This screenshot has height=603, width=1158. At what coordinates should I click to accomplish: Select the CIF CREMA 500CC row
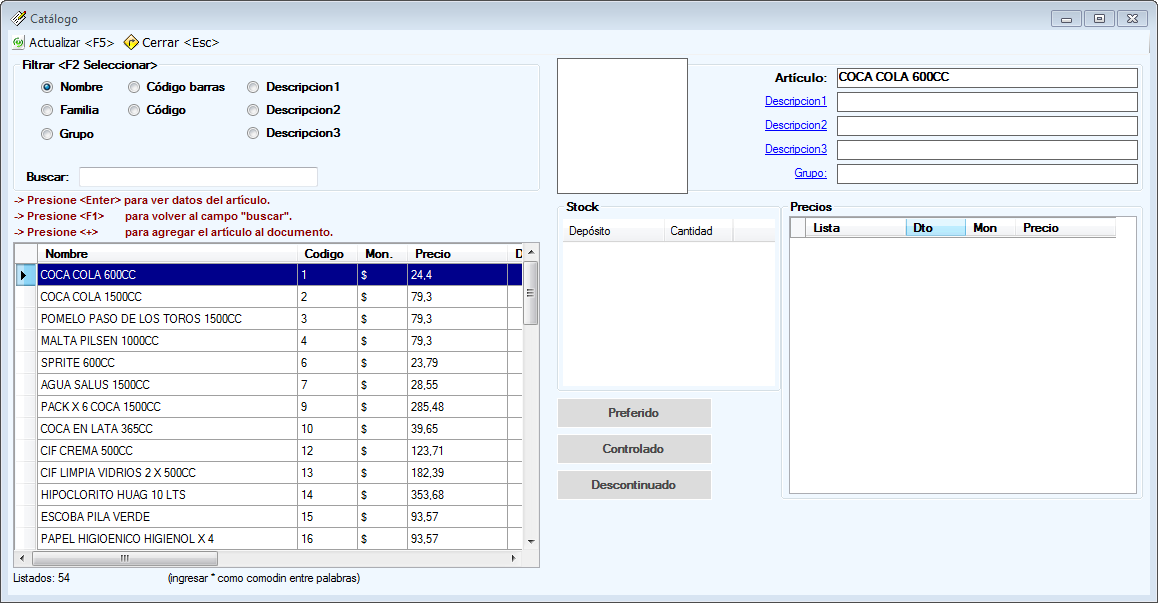[269, 451]
